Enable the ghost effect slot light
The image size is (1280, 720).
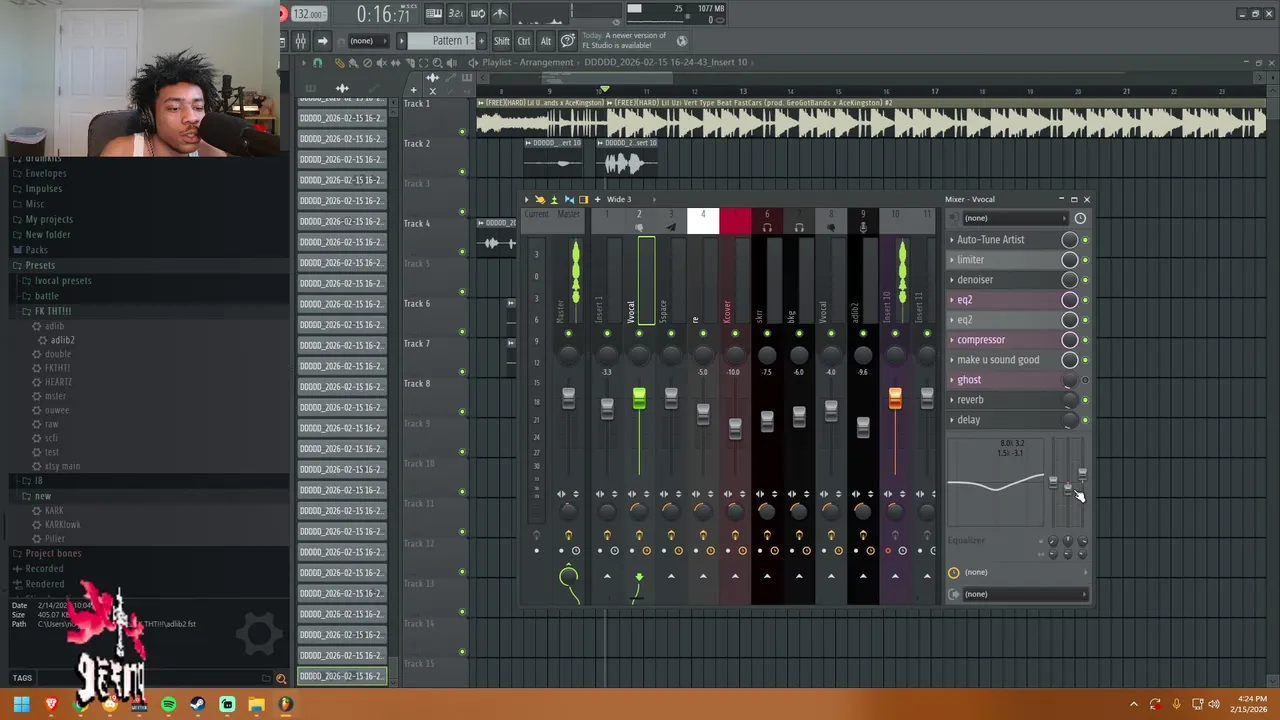tap(1085, 380)
